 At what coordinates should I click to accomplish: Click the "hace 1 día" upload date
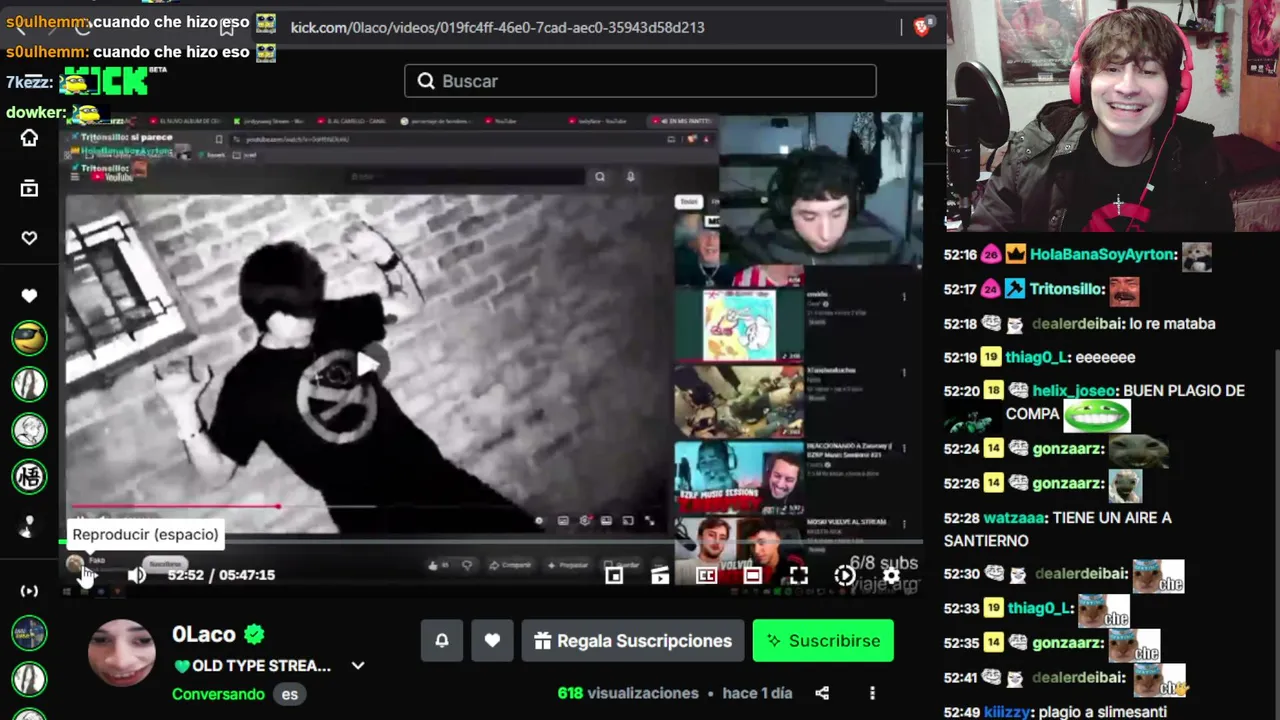pos(757,693)
